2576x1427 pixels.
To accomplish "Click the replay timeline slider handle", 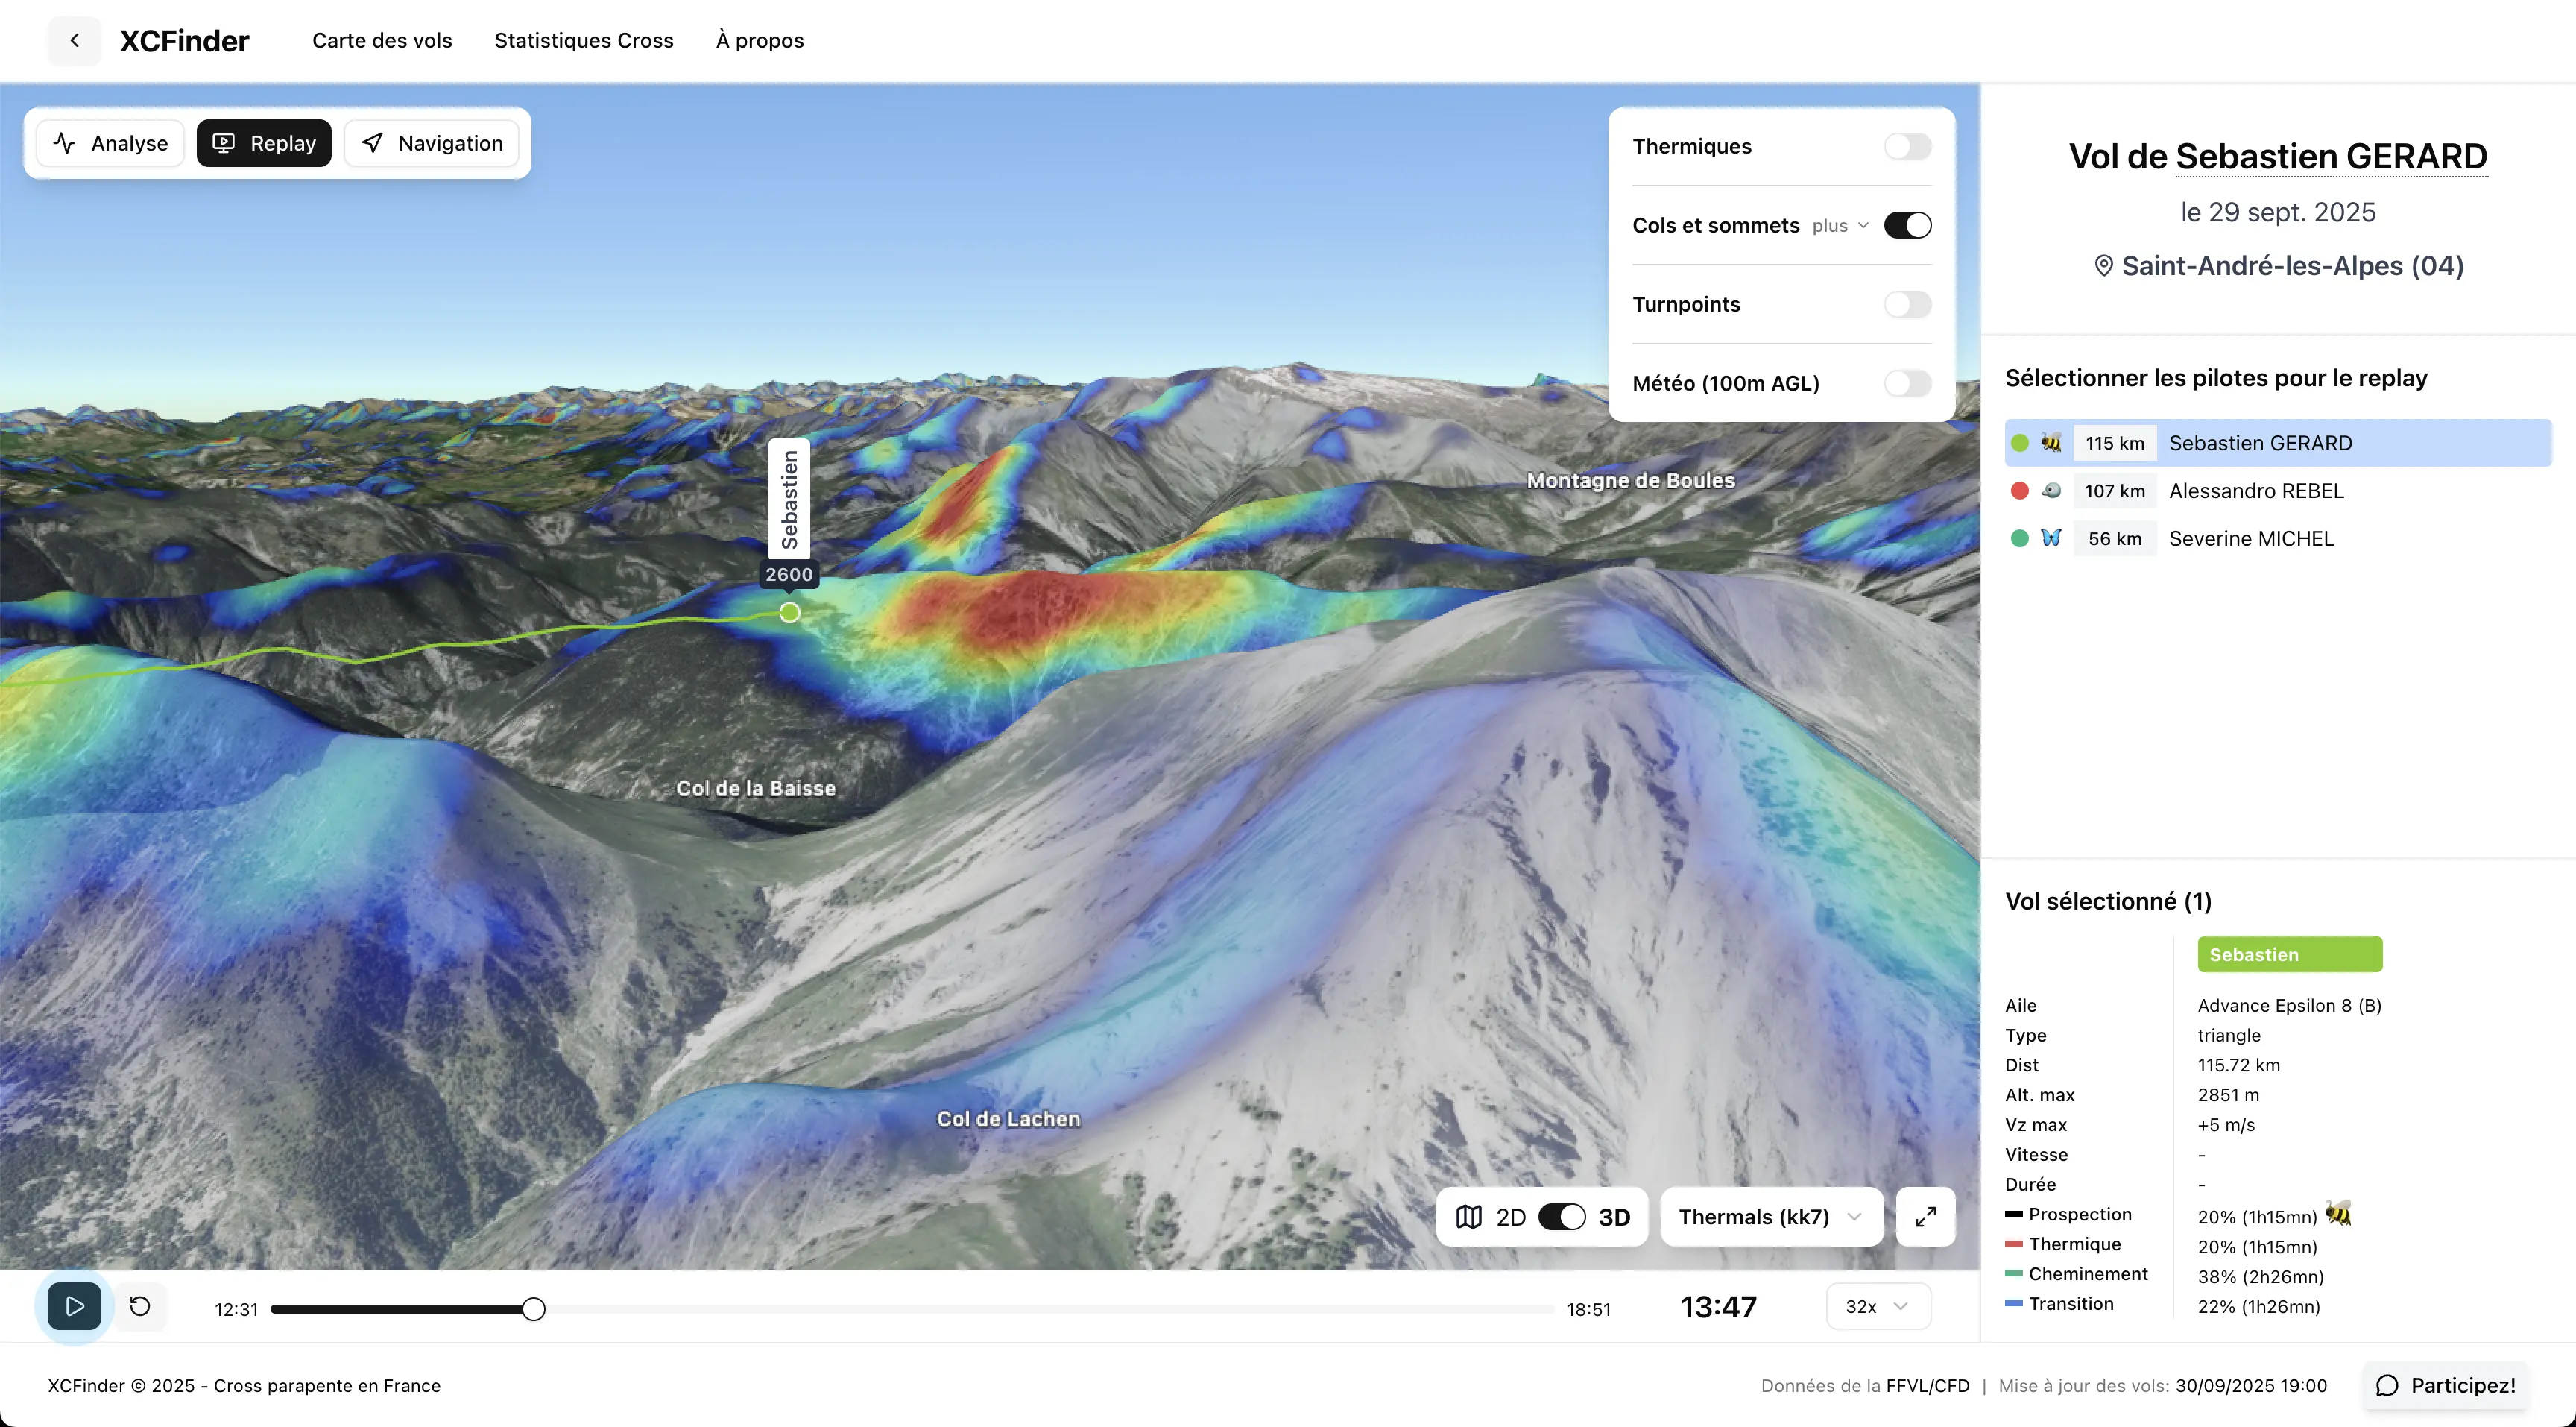I will [534, 1309].
